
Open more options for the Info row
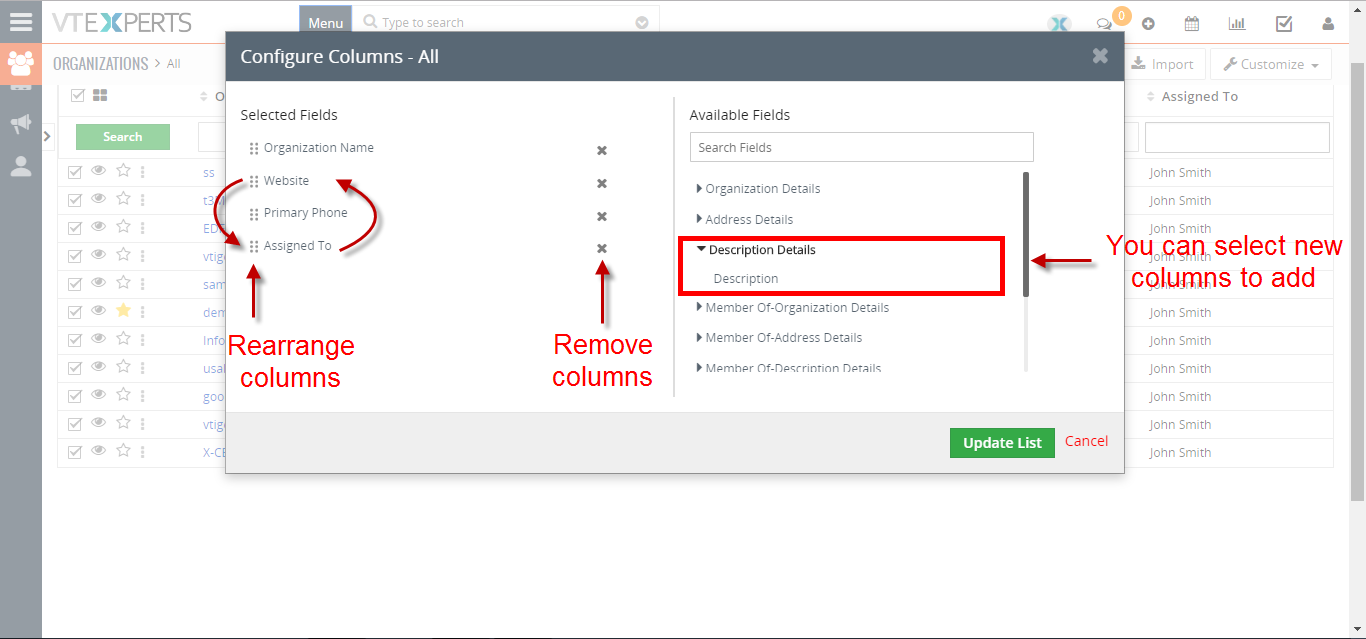click(x=142, y=340)
